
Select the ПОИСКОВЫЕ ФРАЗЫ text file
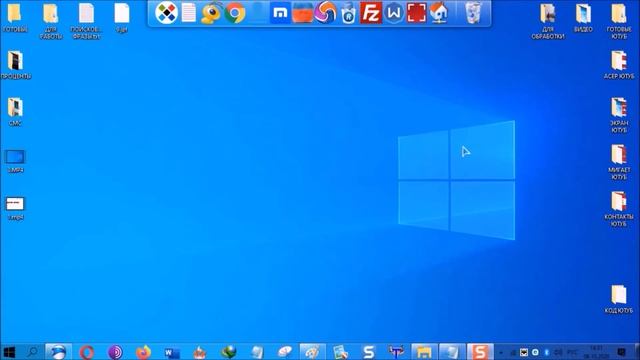pyautogui.click(x=86, y=20)
